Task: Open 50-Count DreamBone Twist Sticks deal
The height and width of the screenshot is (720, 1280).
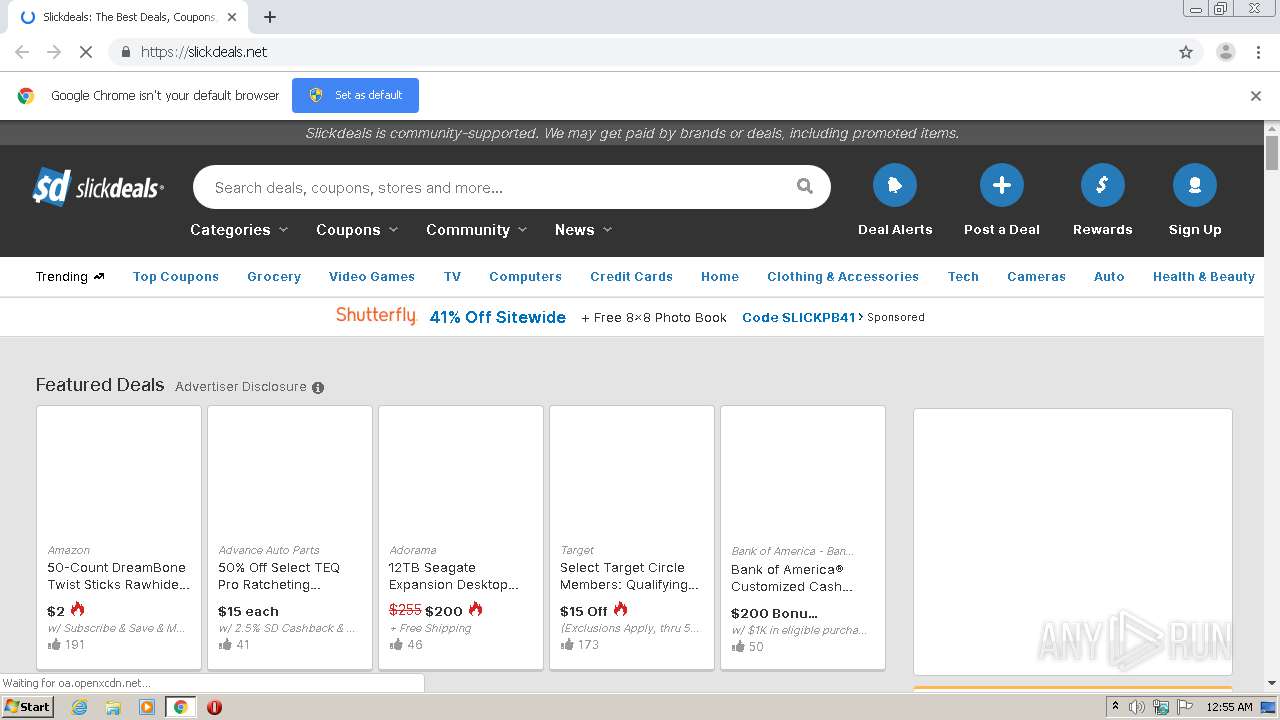Action: 118,576
